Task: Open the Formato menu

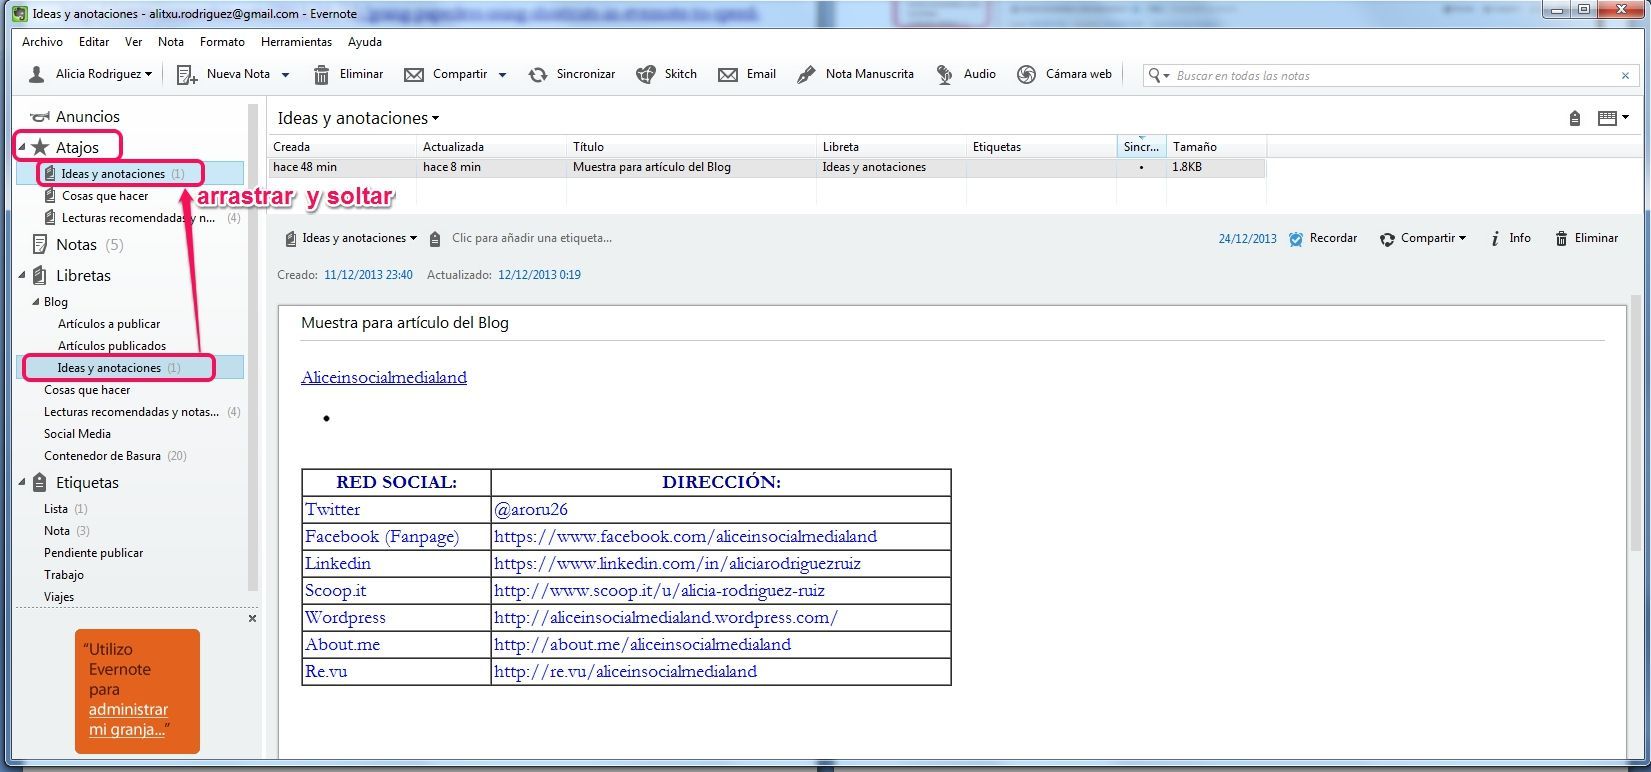Action: [x=222, y=42]
